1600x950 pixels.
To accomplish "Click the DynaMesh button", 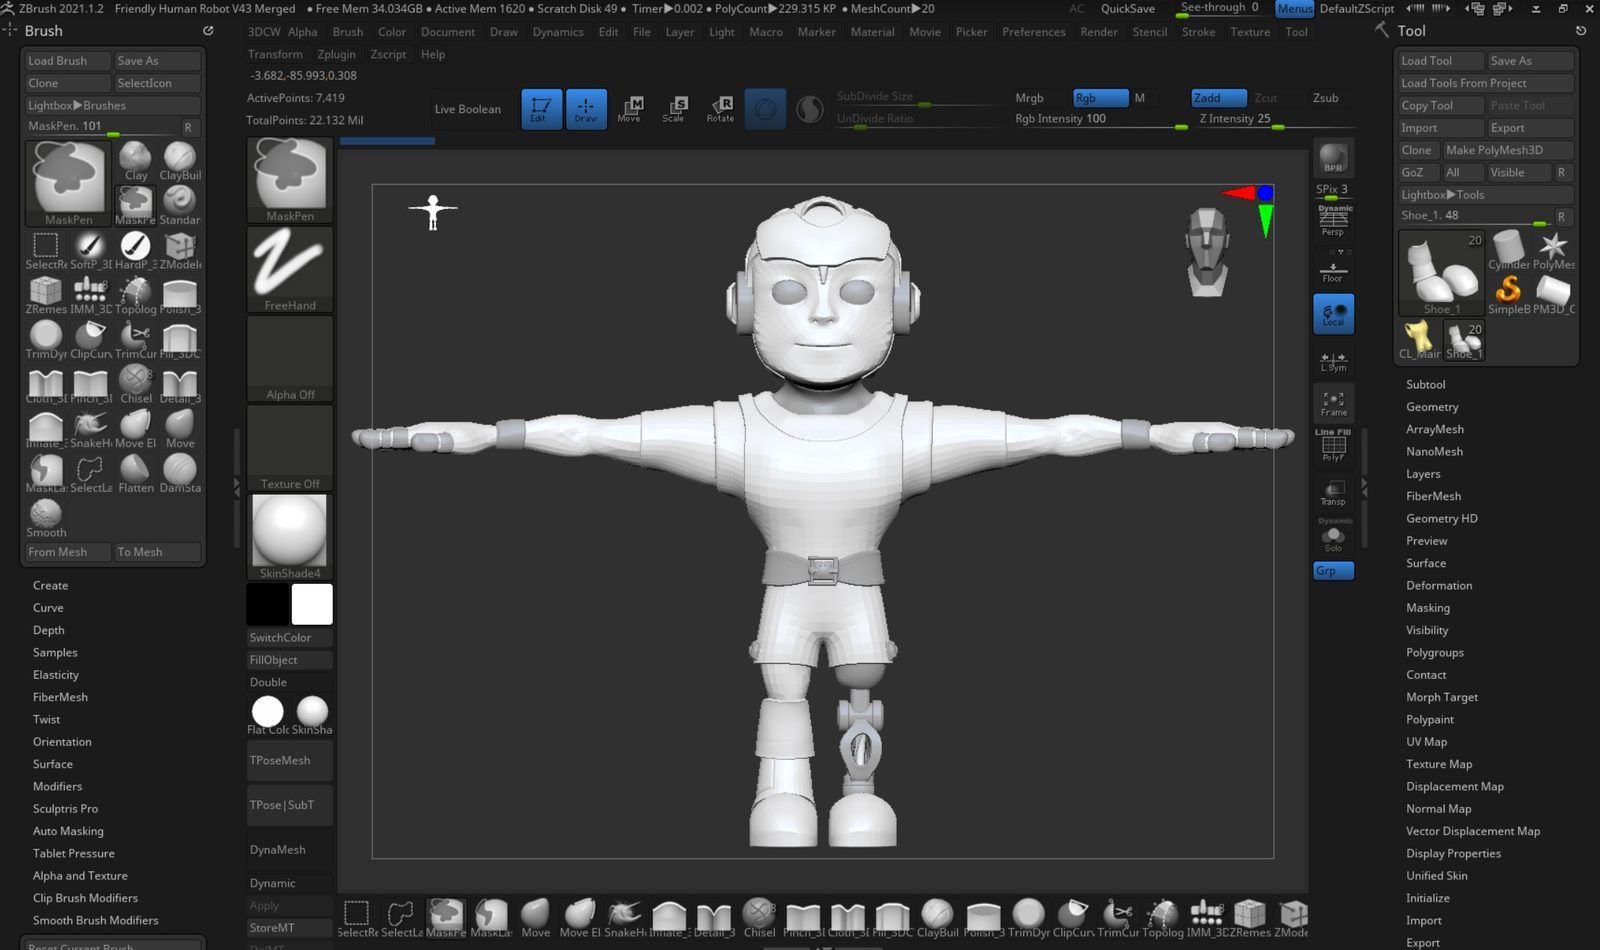I will 290,850.
